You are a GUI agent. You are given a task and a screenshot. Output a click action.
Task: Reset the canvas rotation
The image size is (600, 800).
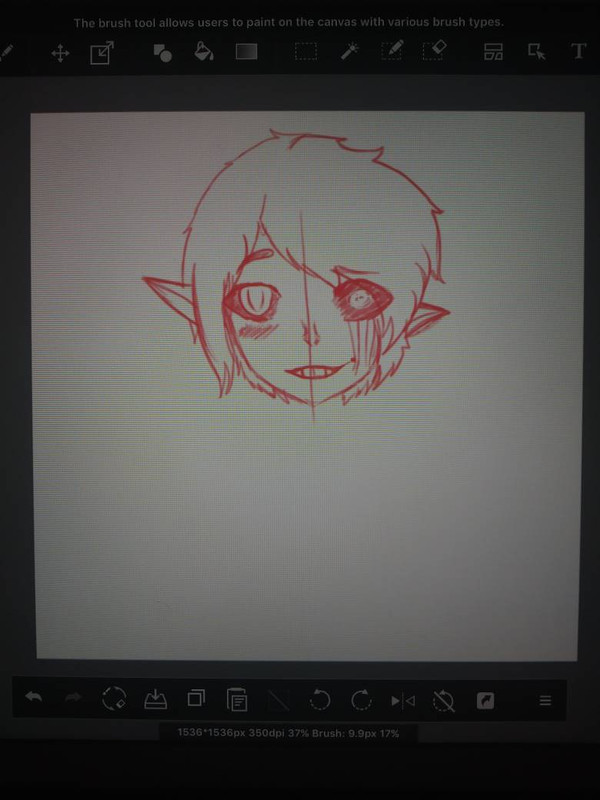(x=443, y=701)
